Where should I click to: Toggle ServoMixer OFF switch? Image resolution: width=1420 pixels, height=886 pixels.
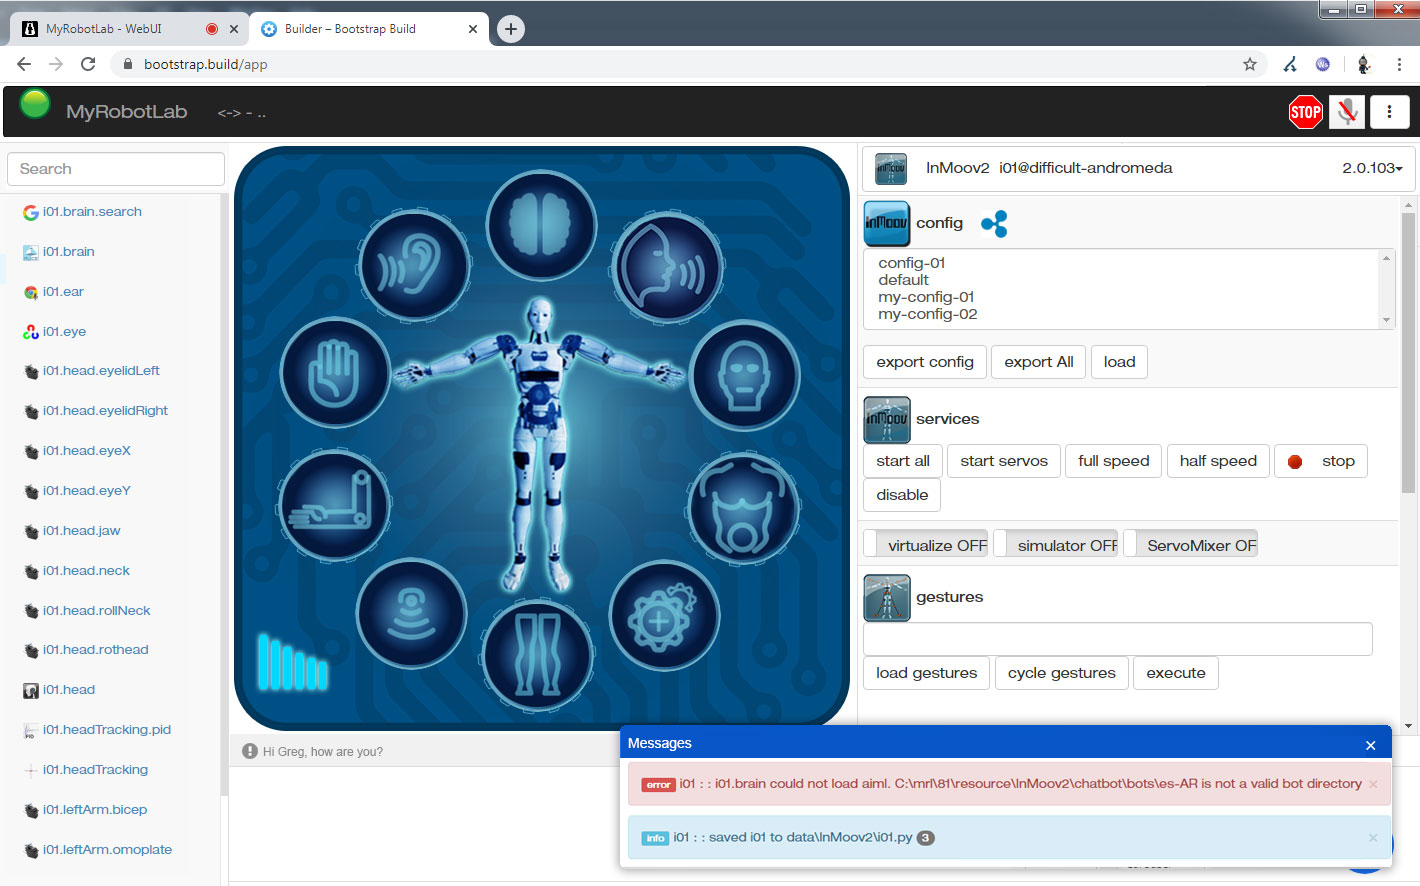click(1190, 545)
